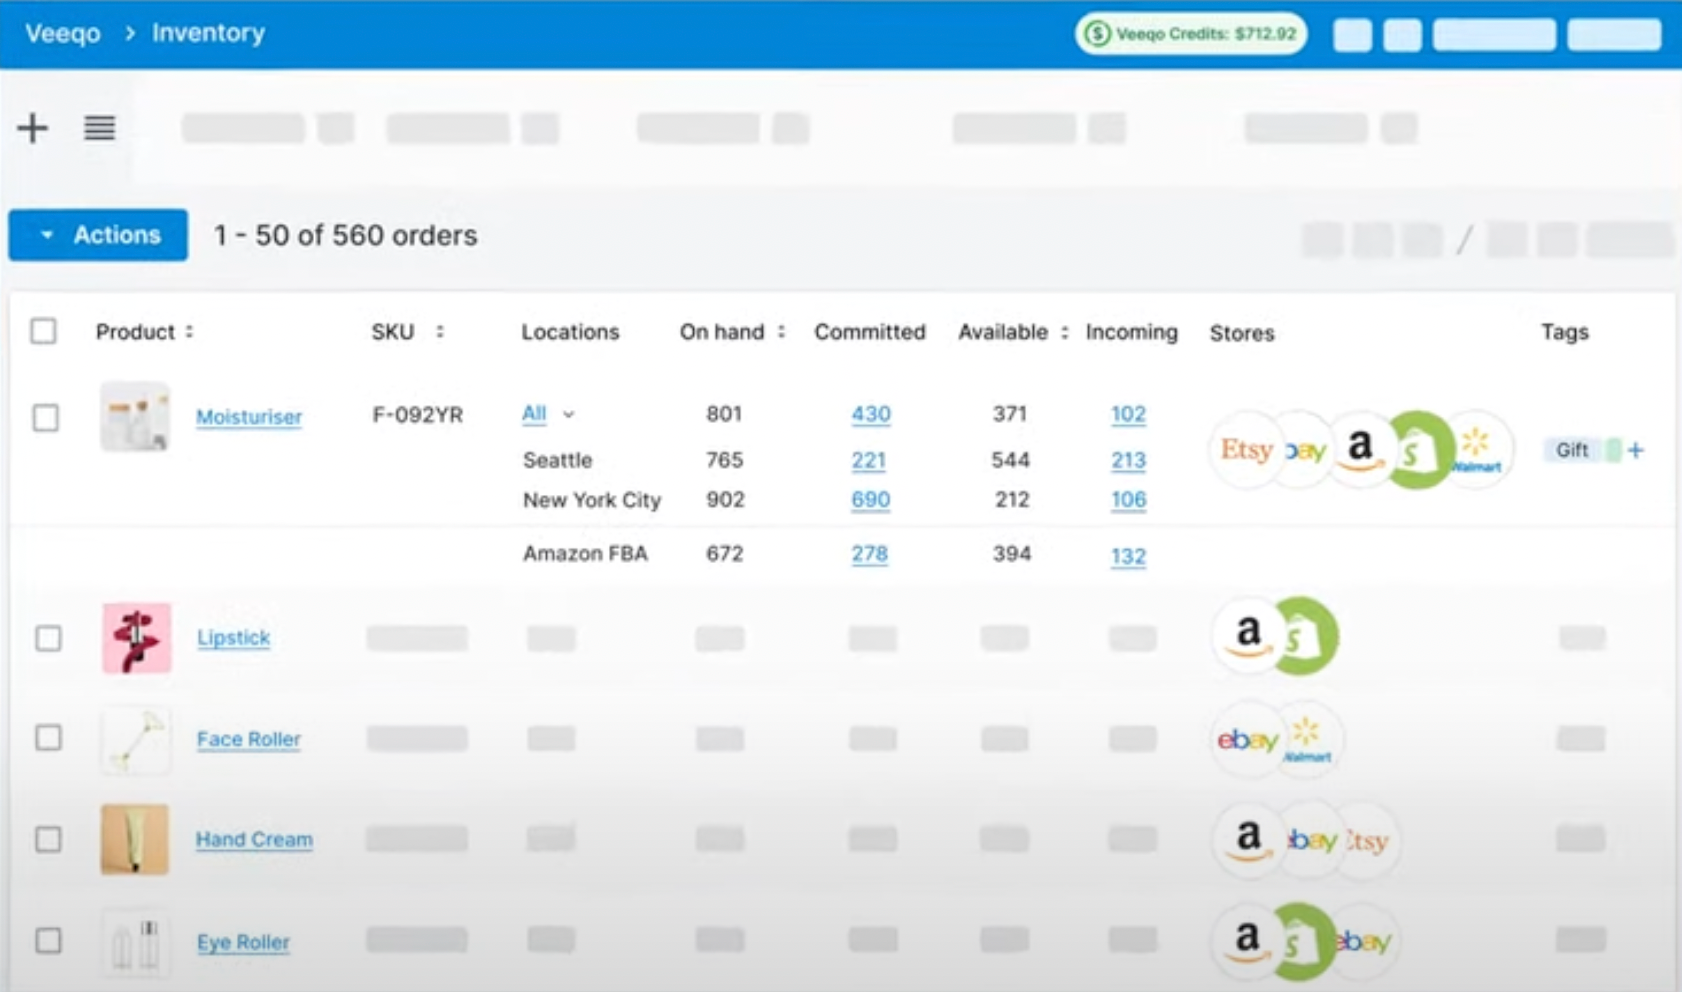
Task: Click the Veeqo Credits dollar badge
Action: [x=1190, y=34]
